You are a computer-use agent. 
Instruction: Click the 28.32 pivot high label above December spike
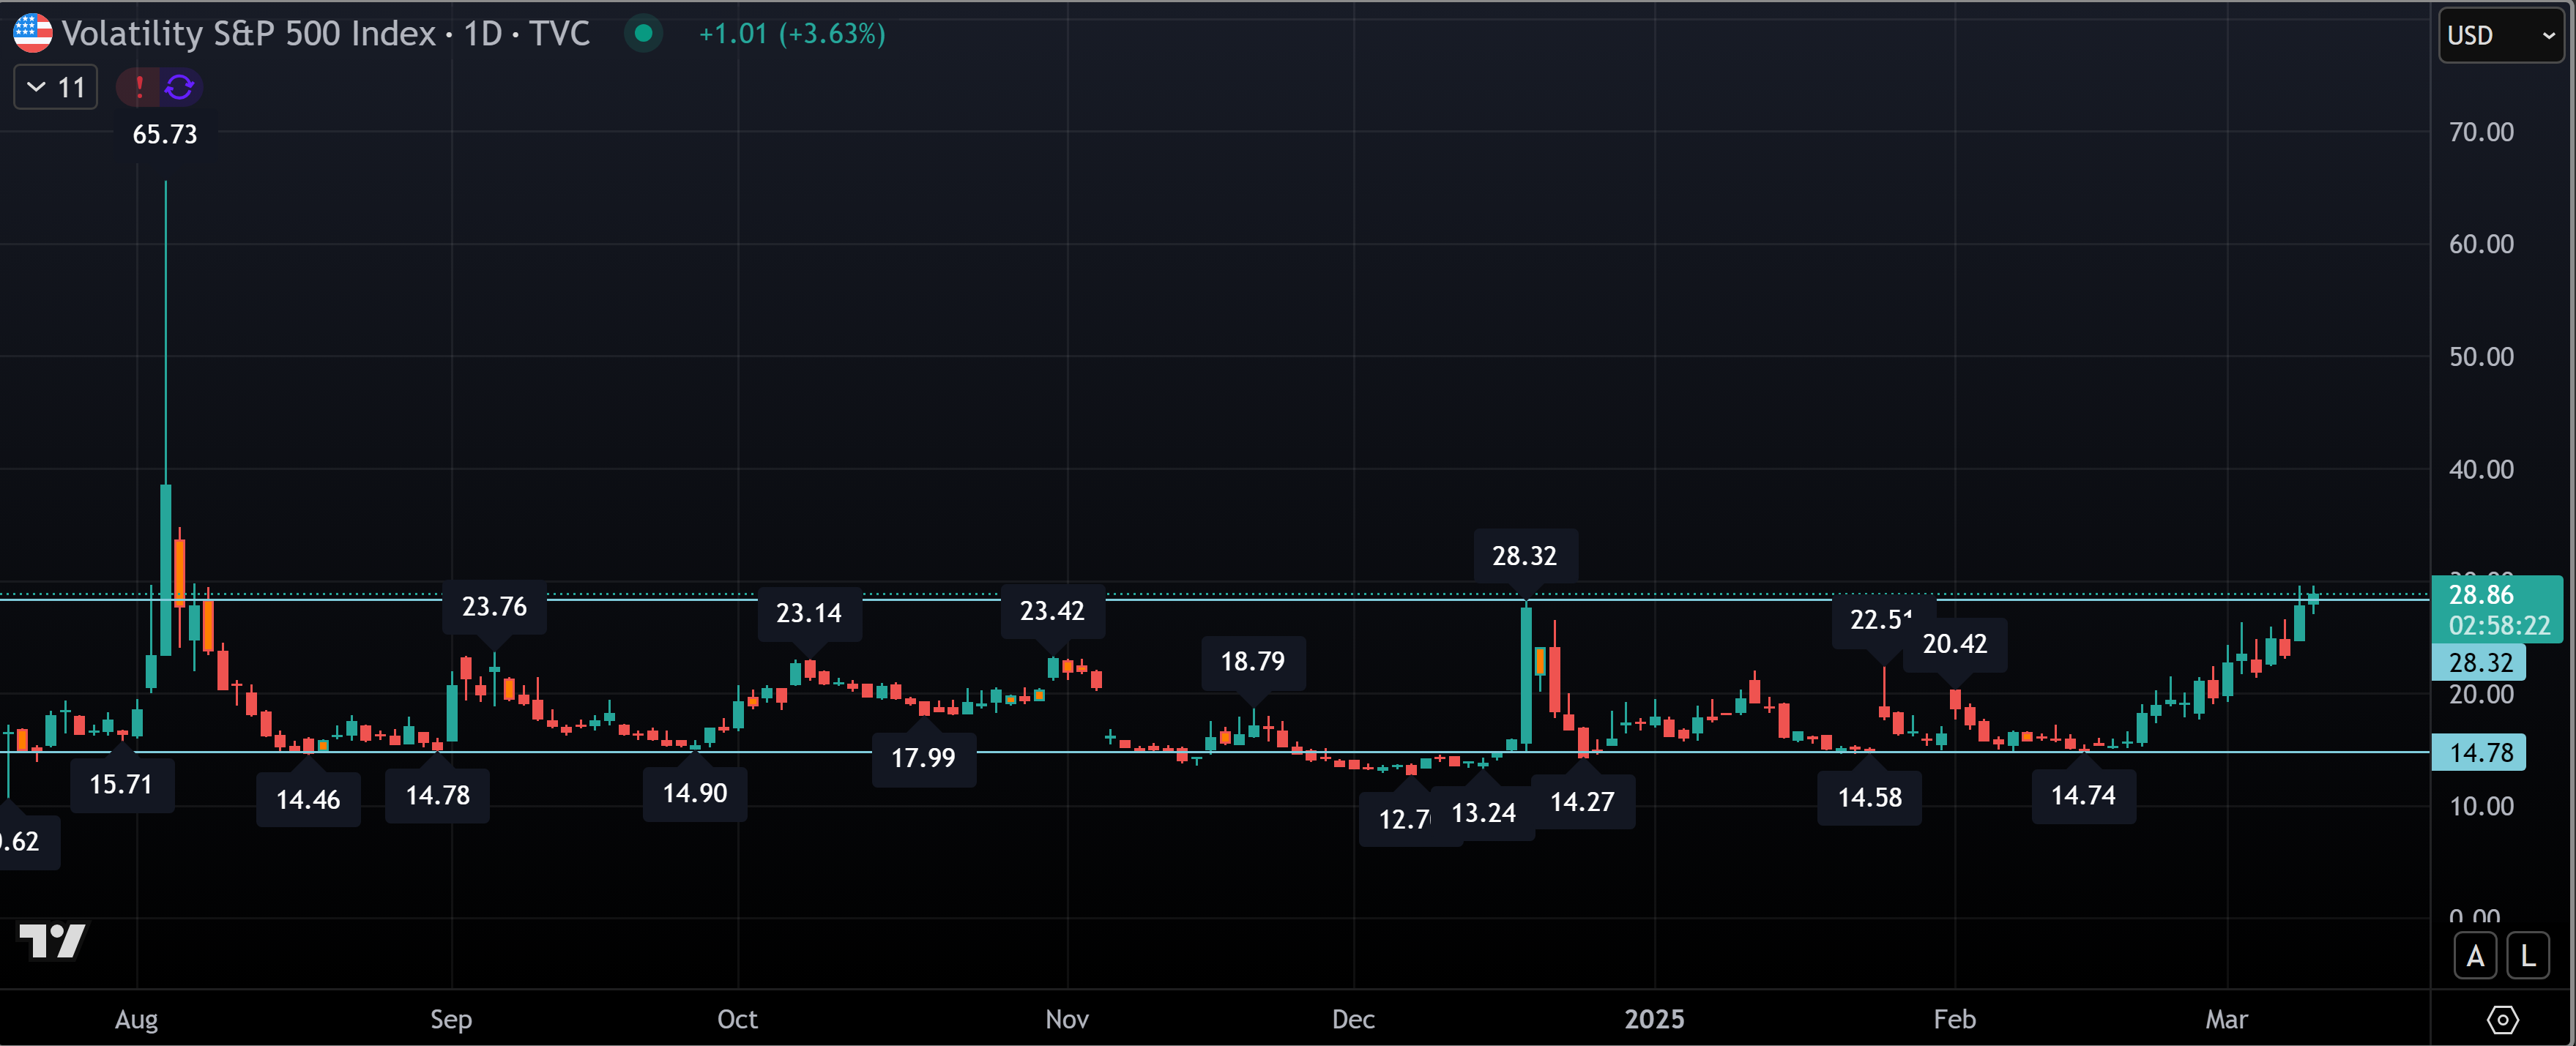(x=1524, y=556)
